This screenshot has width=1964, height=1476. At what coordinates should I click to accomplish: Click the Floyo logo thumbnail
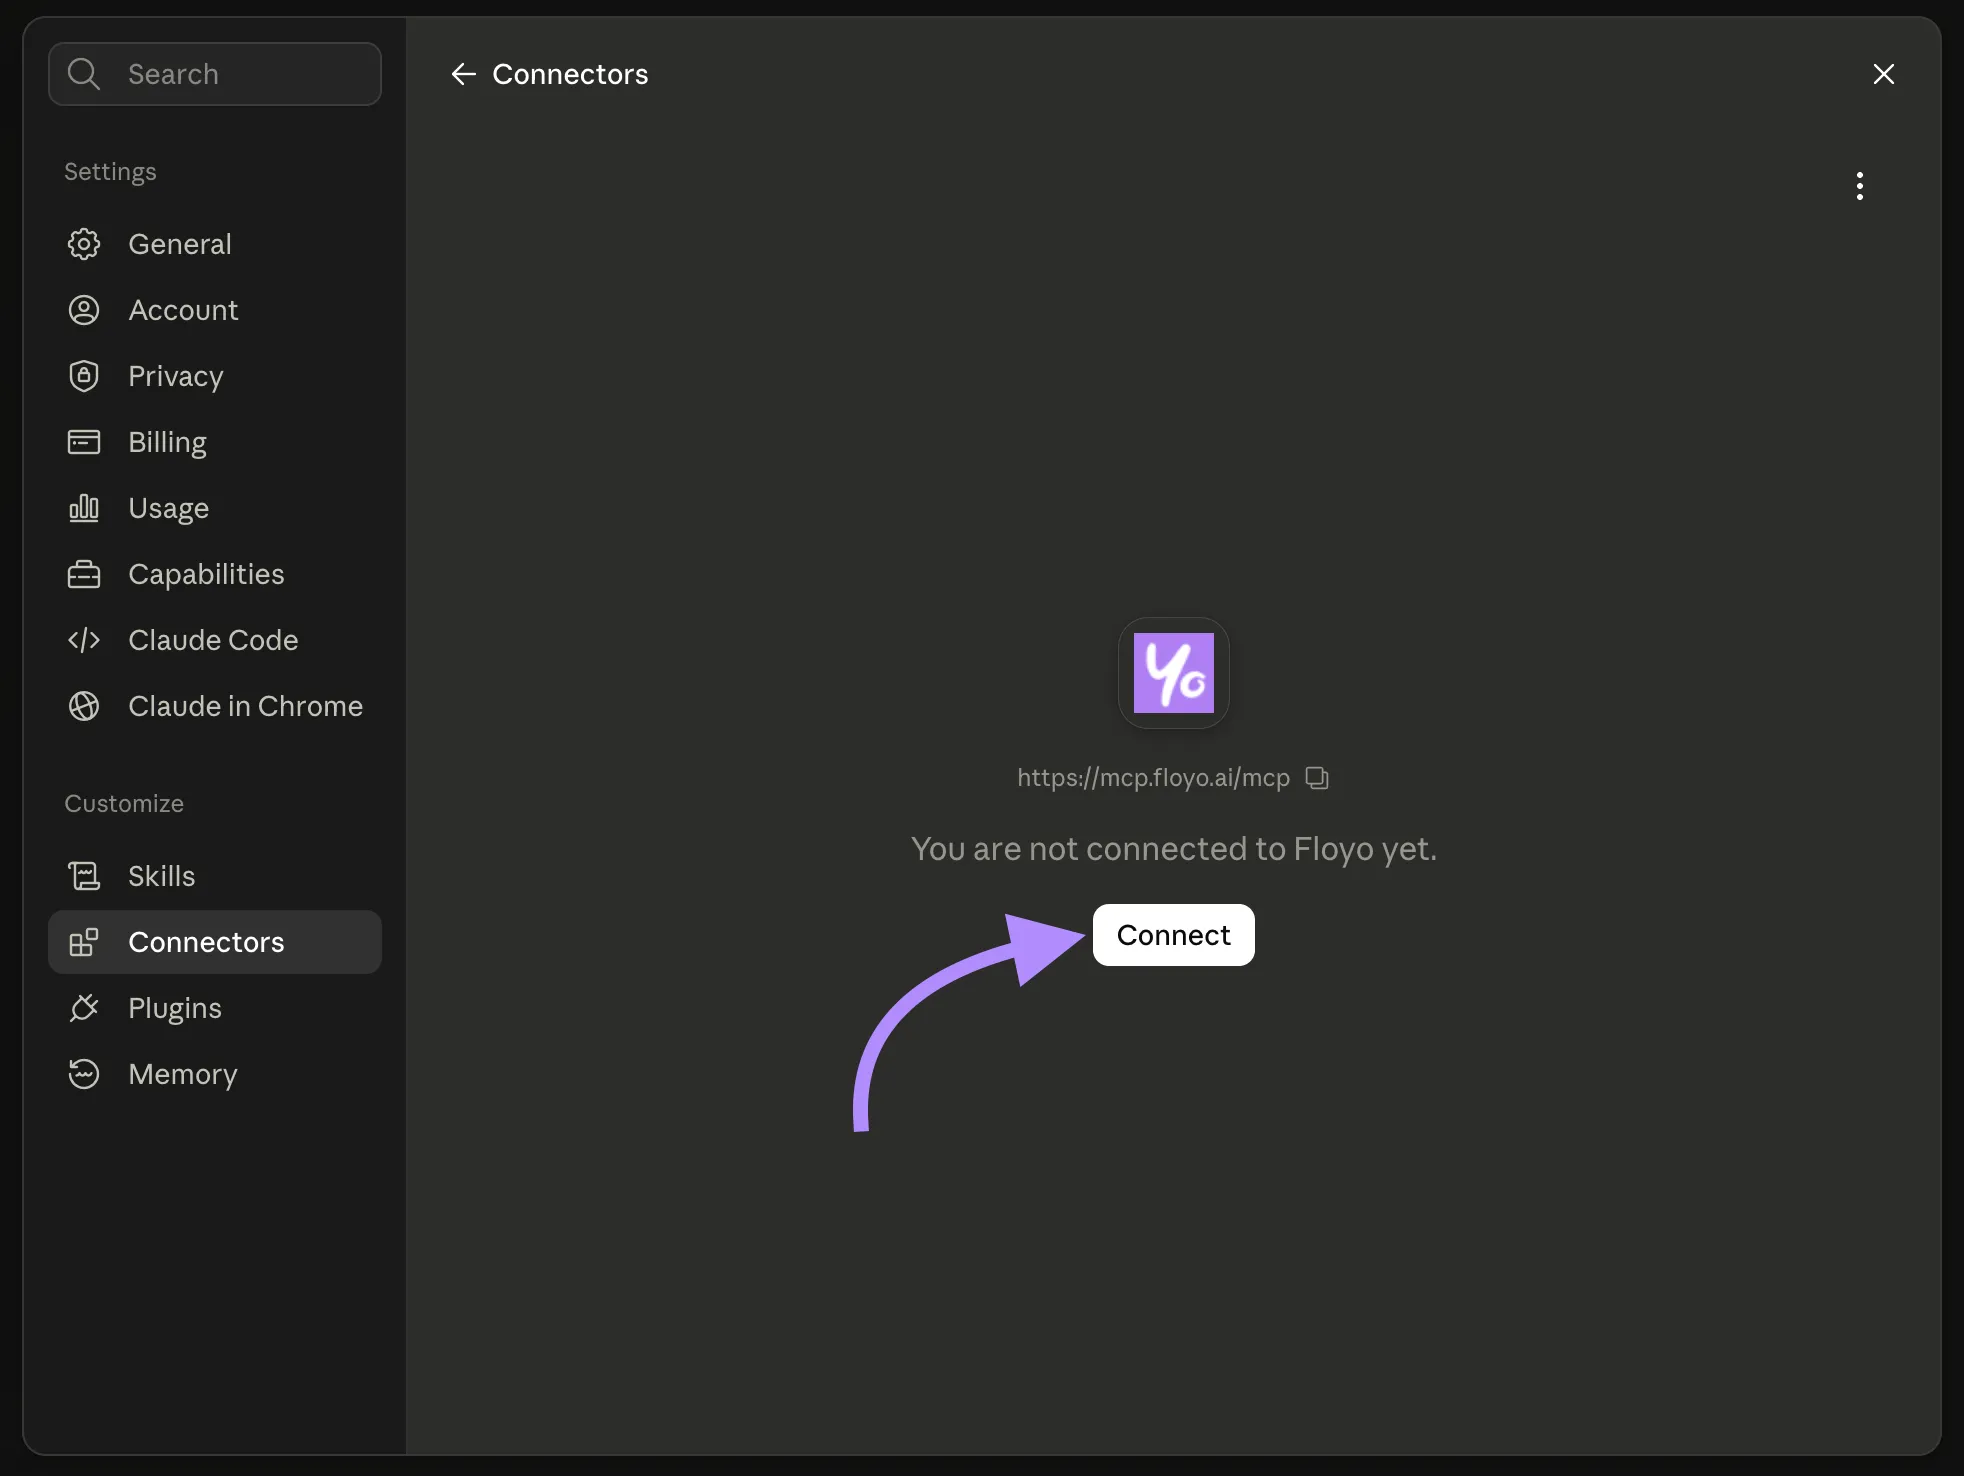(1174, 673)
